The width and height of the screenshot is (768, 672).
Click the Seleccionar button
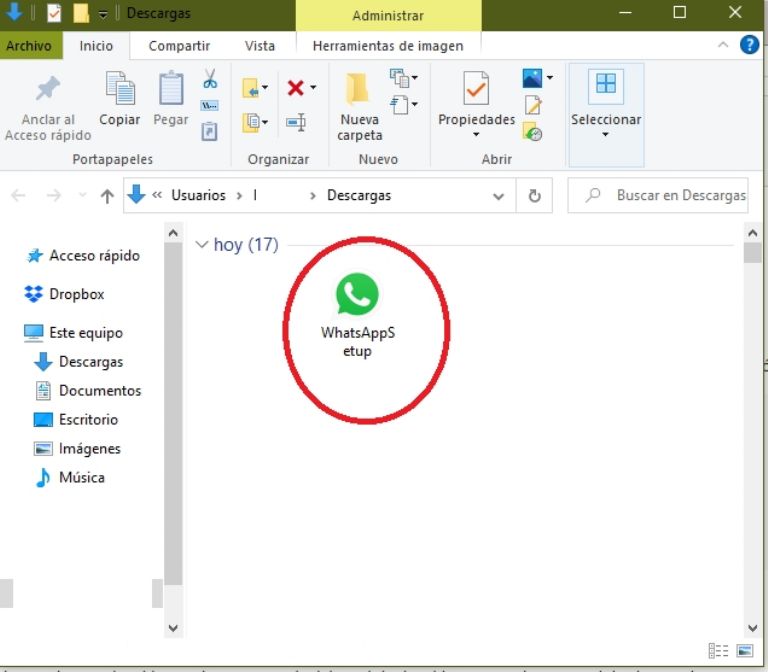pos(605,115)
